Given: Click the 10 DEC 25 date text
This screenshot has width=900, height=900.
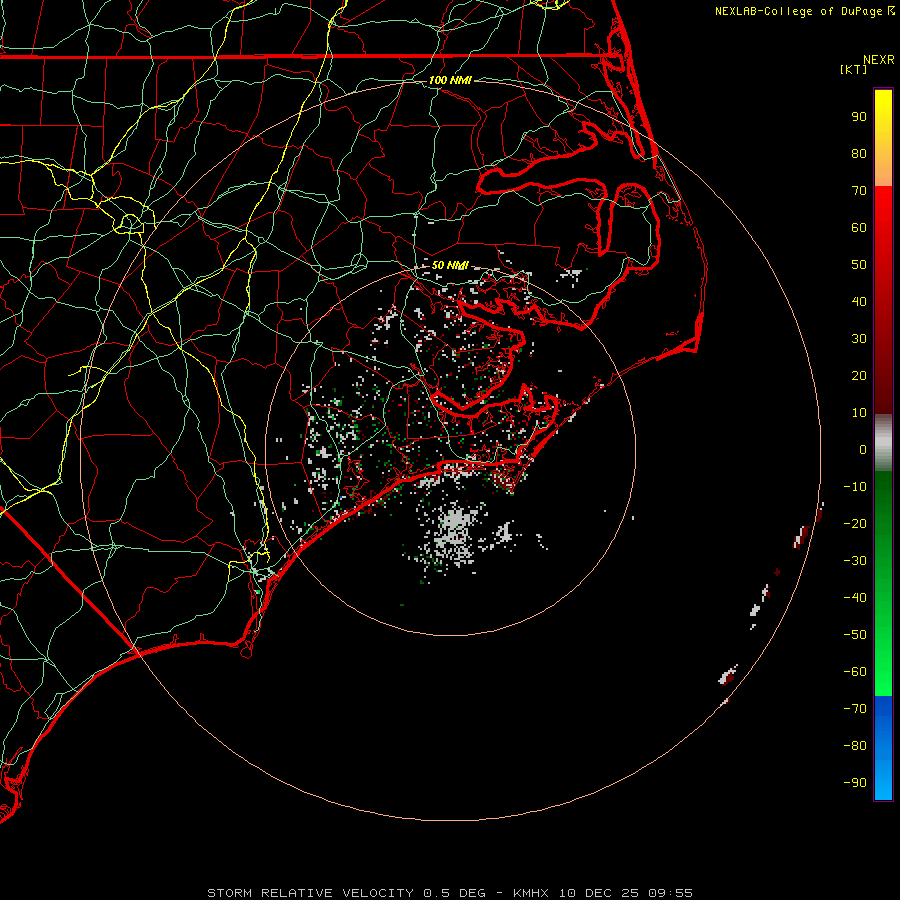Looking at the screenshot, I should (x=599, y=893).
